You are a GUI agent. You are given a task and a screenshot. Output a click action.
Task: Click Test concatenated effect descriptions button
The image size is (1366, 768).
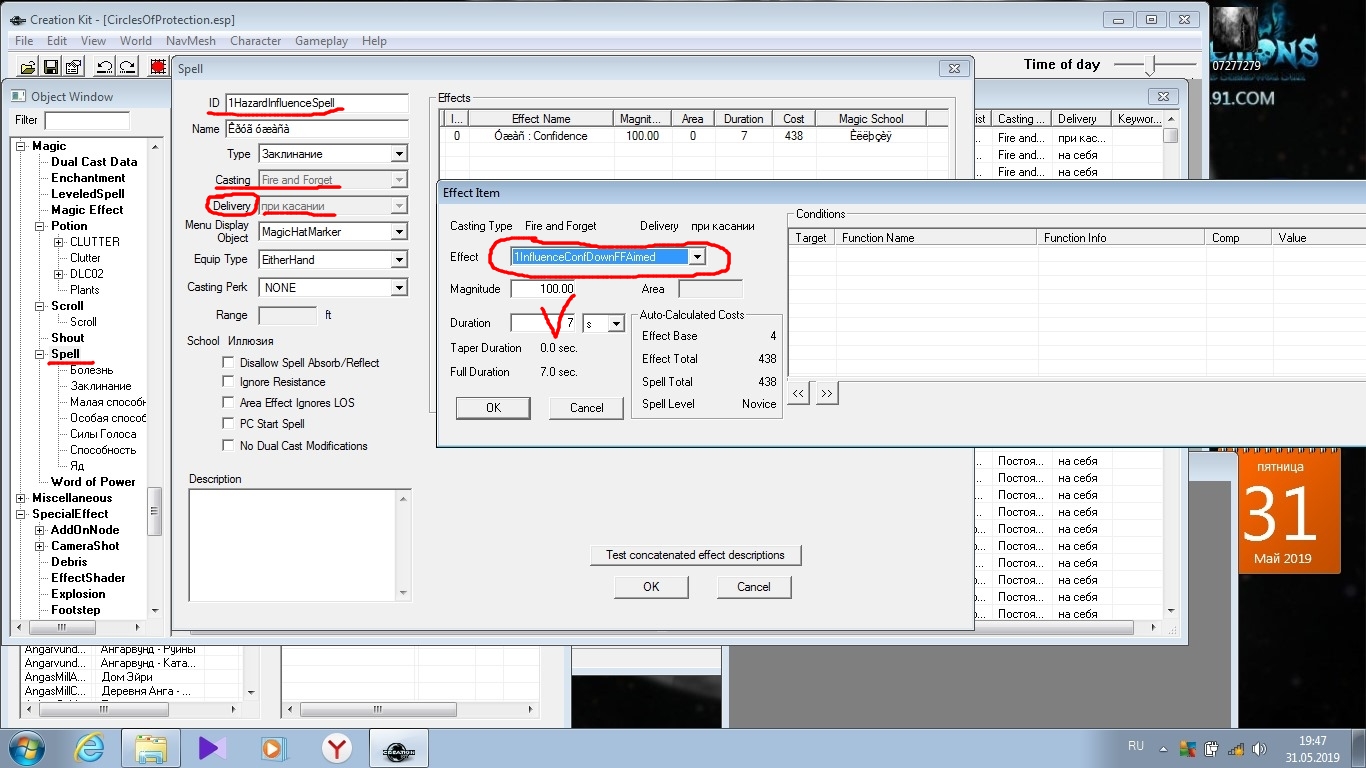point(695,555)
